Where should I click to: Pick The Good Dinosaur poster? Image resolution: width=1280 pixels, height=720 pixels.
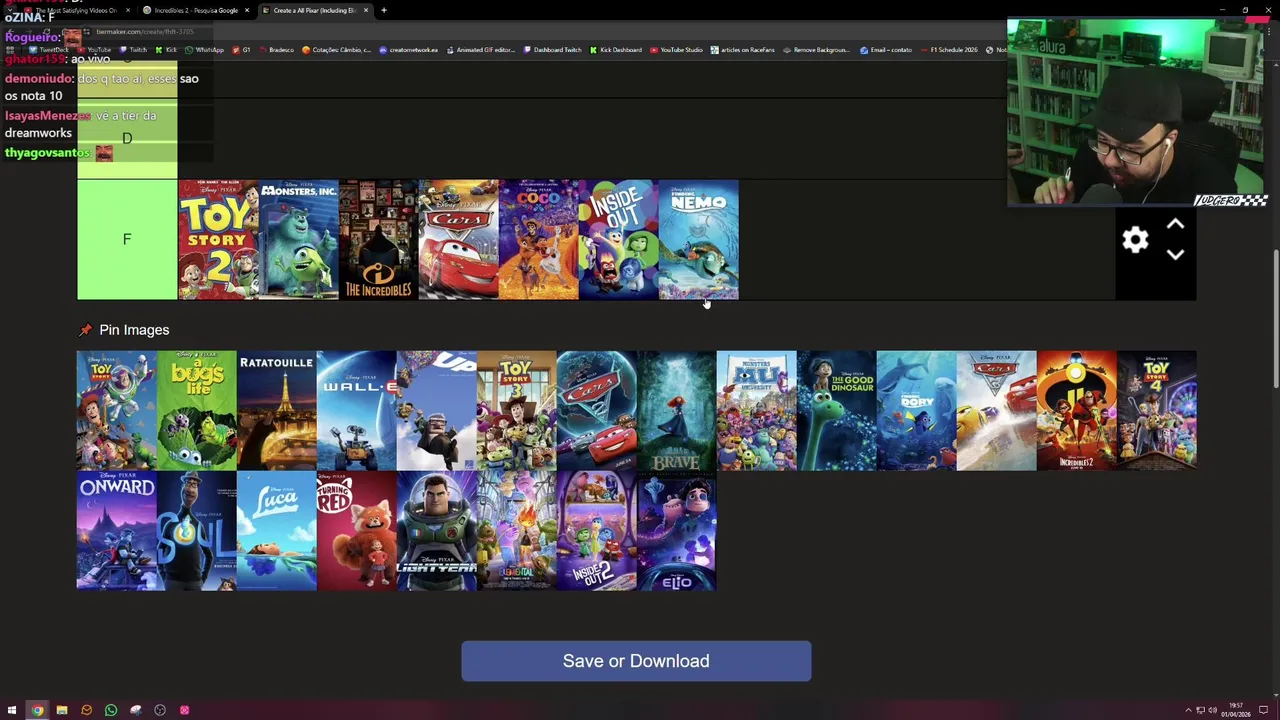(x=837, y=410)
